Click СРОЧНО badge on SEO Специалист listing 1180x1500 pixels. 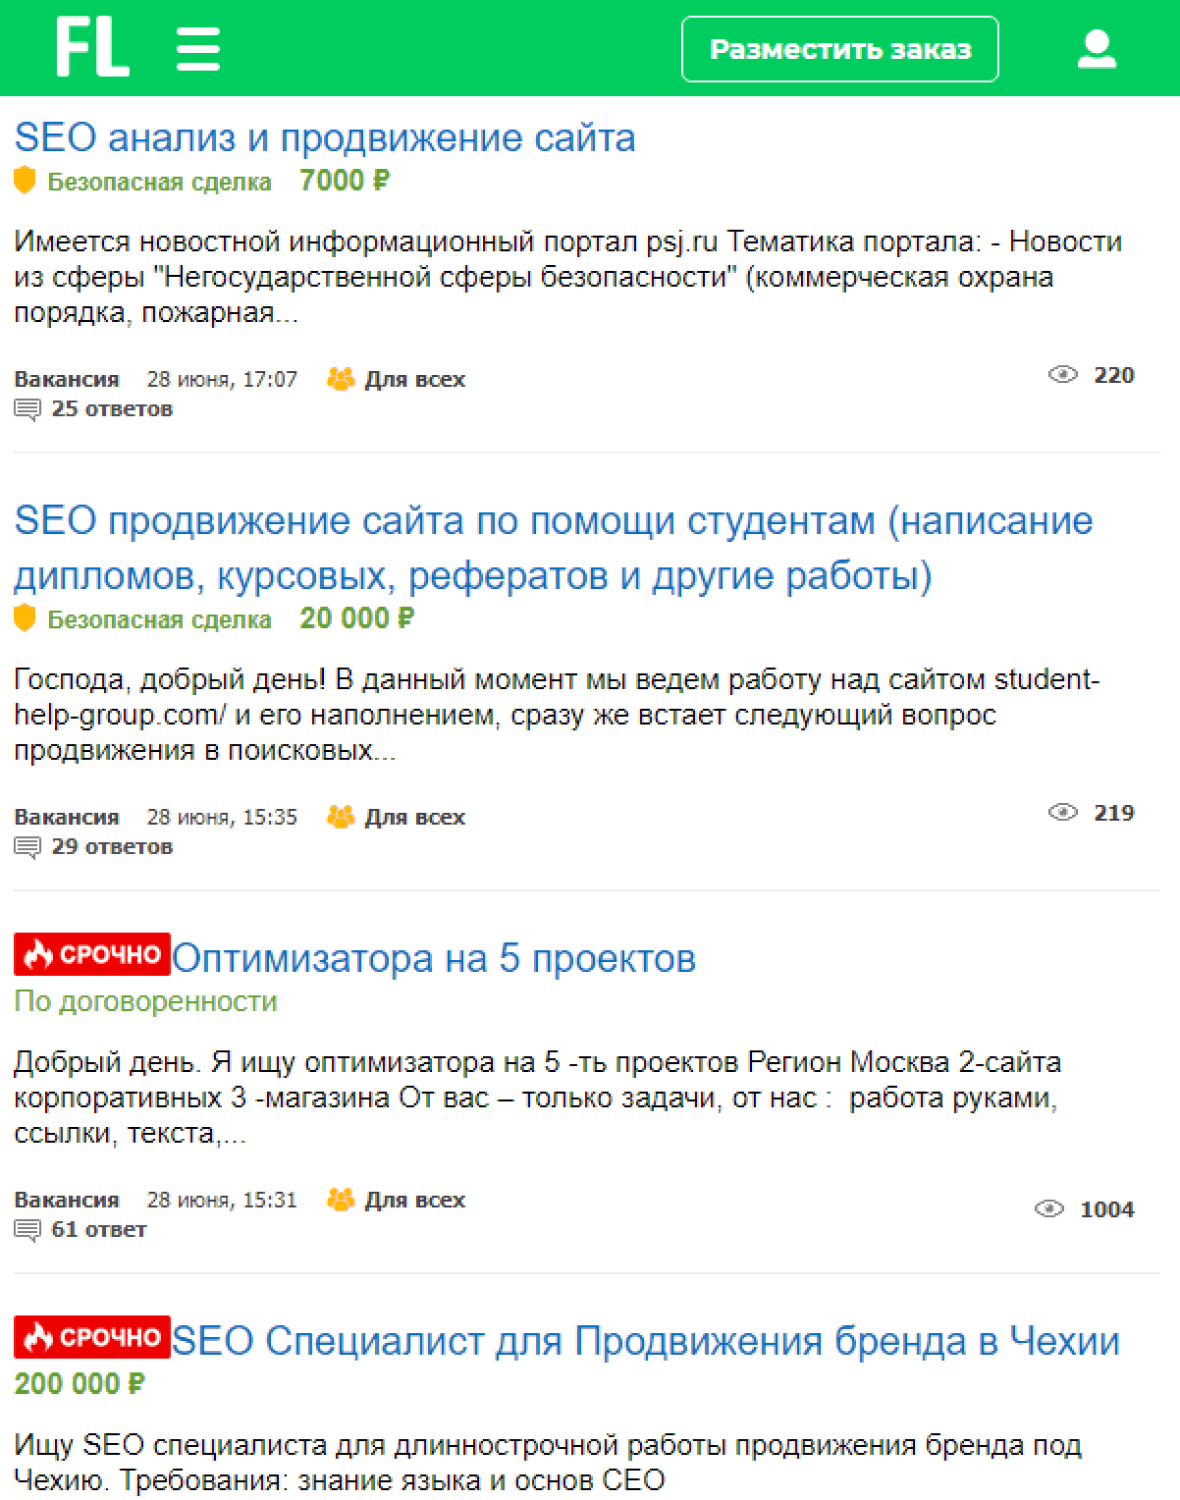click(x=92, y=1337)
